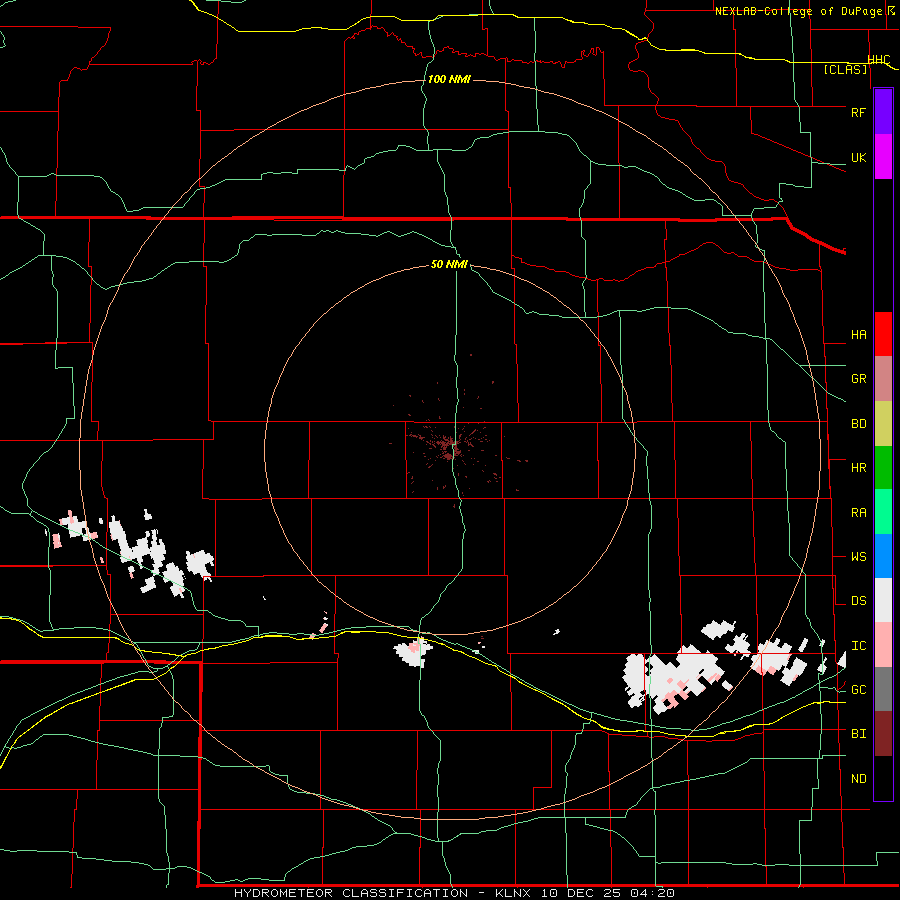Click the Hydrometeor Classification KLNX title caption

[x=454, y=893]
